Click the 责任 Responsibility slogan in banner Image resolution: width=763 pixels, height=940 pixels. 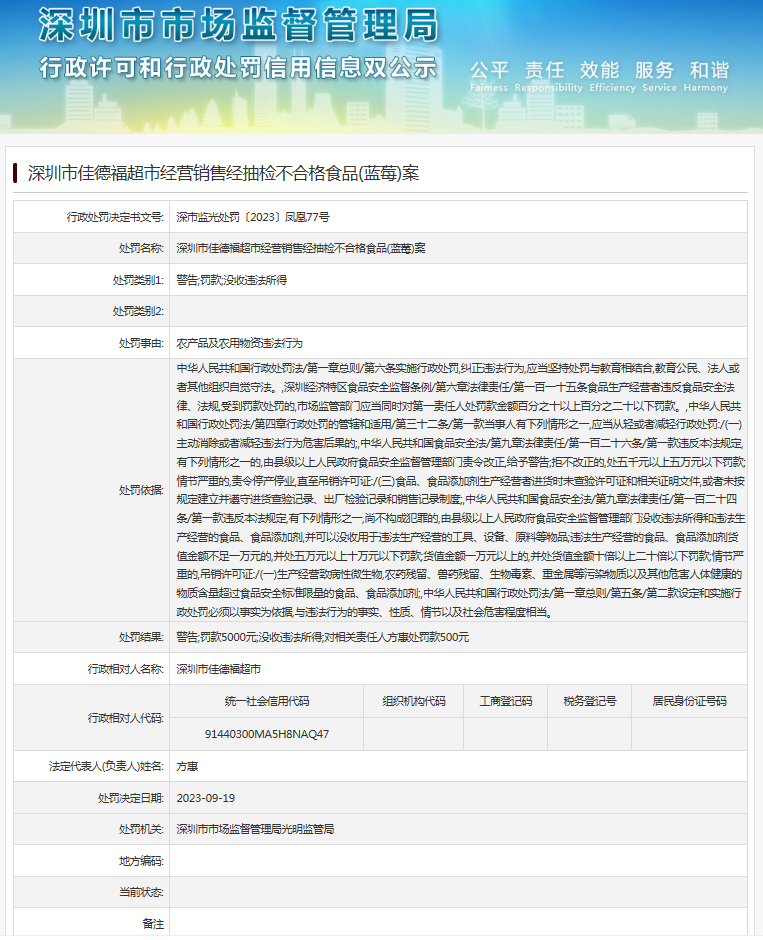tap(548, 76)
